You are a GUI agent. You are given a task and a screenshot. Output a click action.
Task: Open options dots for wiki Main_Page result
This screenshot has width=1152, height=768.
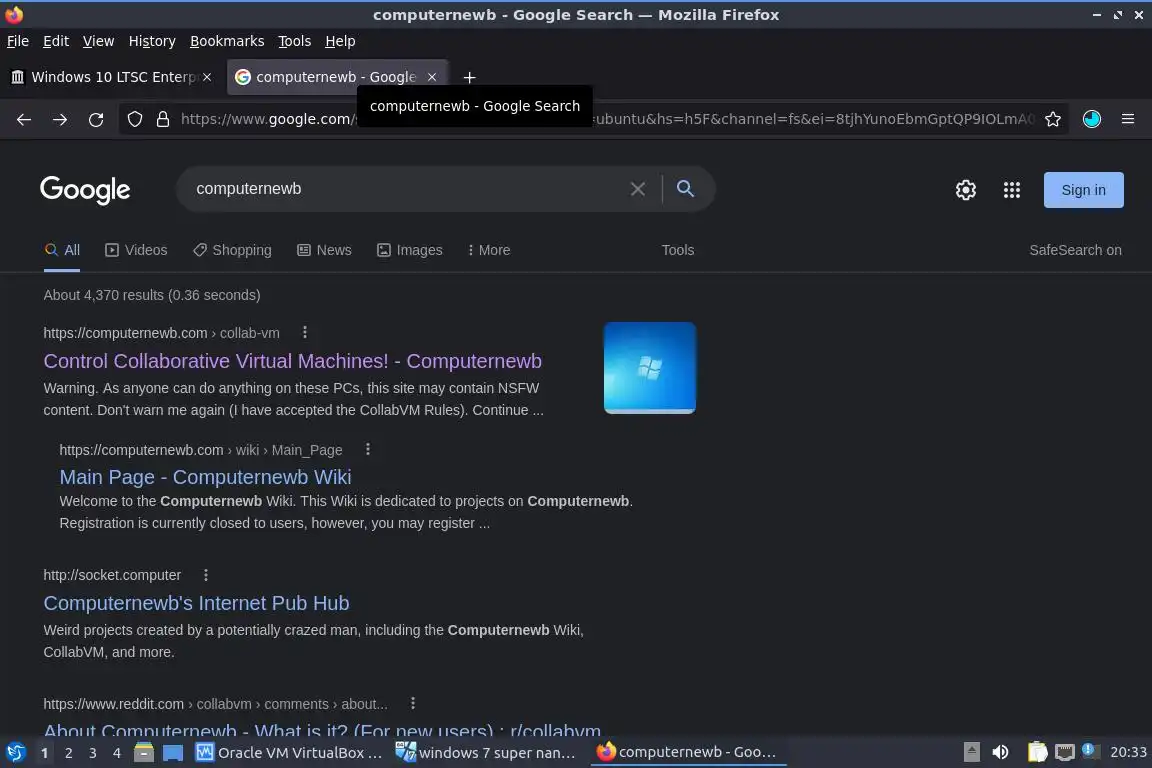click(x=368, y=449)
